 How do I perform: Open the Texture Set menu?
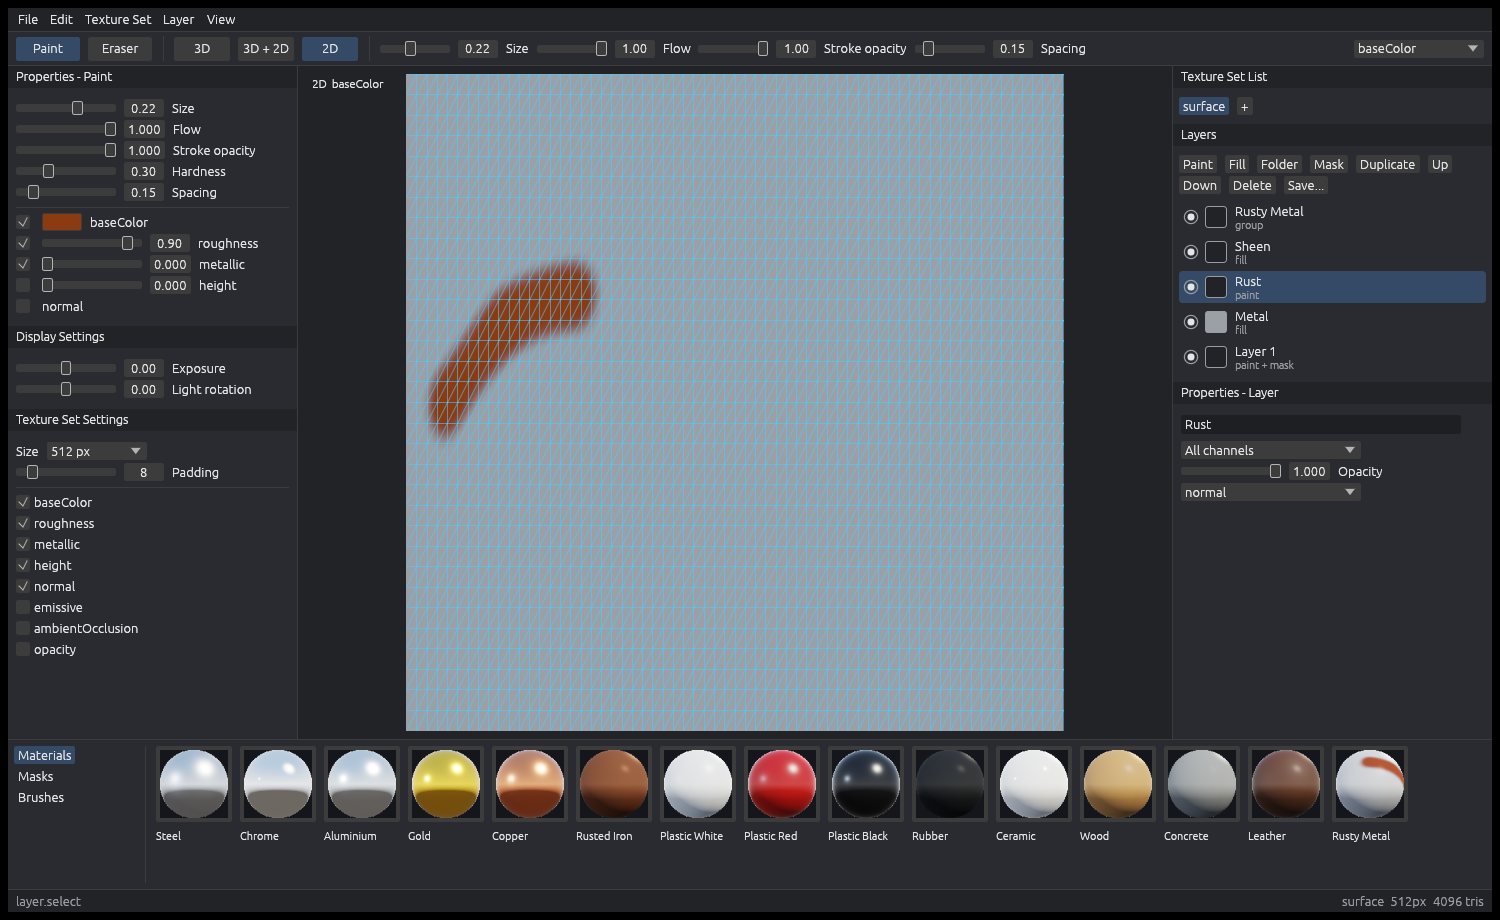pyautogui.click(x=118, y=19)
